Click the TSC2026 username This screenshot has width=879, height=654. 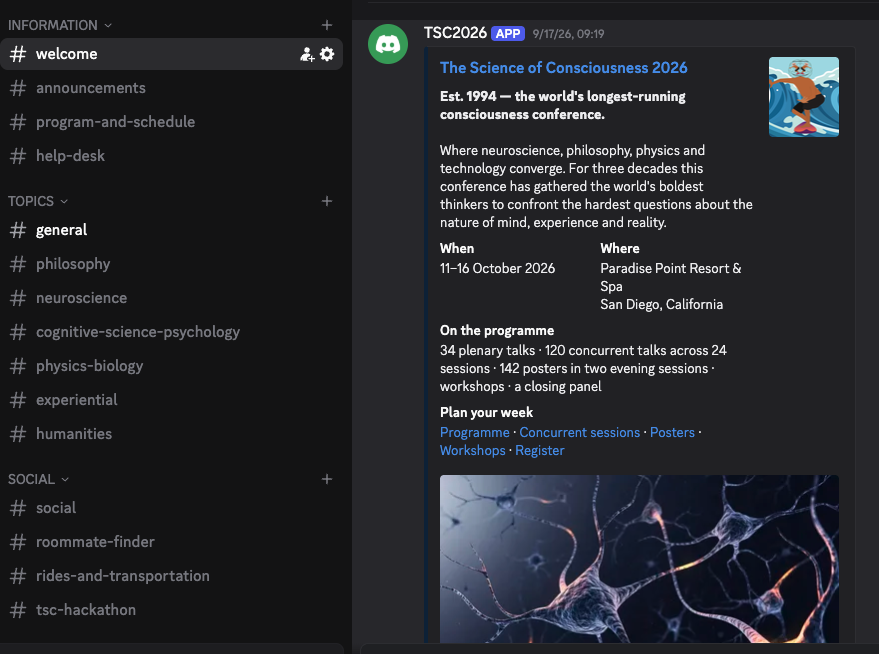455,33
